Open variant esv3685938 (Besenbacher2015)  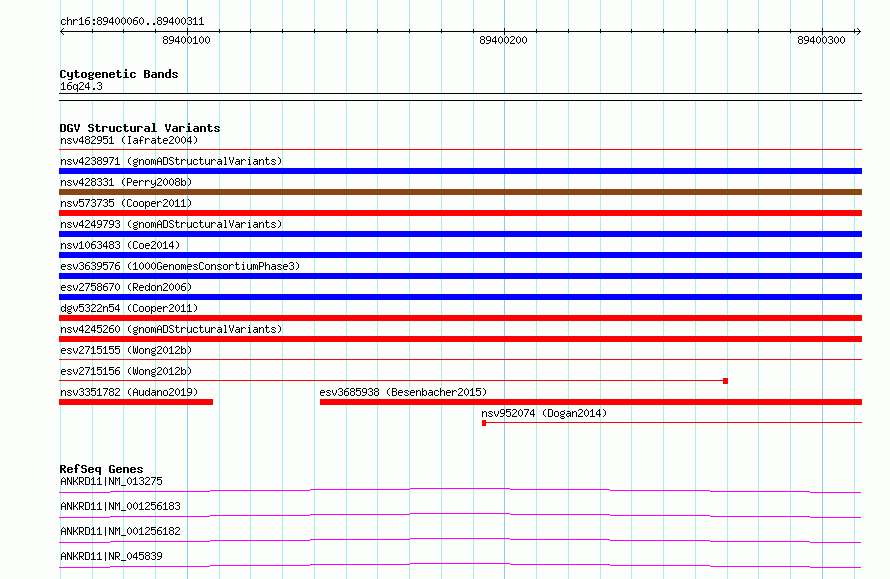tap(403, 392)
